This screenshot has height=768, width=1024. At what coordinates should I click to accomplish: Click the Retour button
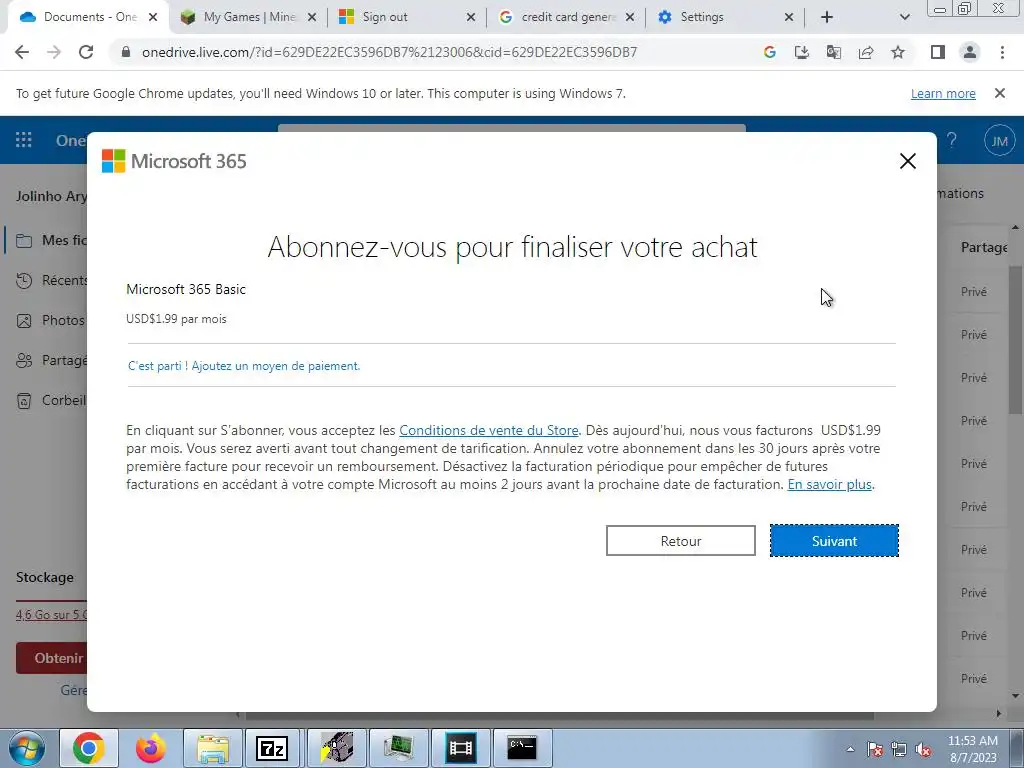tap(680, 541)
